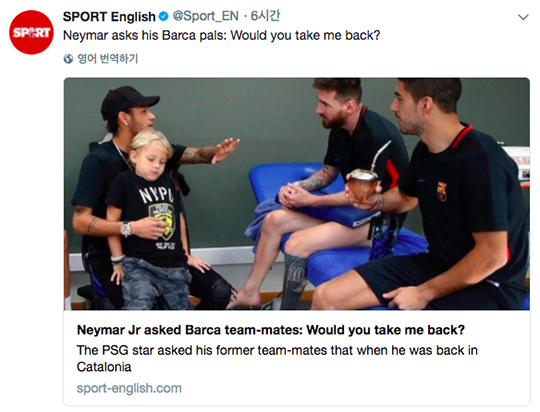Open the red SPORT profile avatar
Viewport: 540px width, 412px height.
[x=31, y=32]
